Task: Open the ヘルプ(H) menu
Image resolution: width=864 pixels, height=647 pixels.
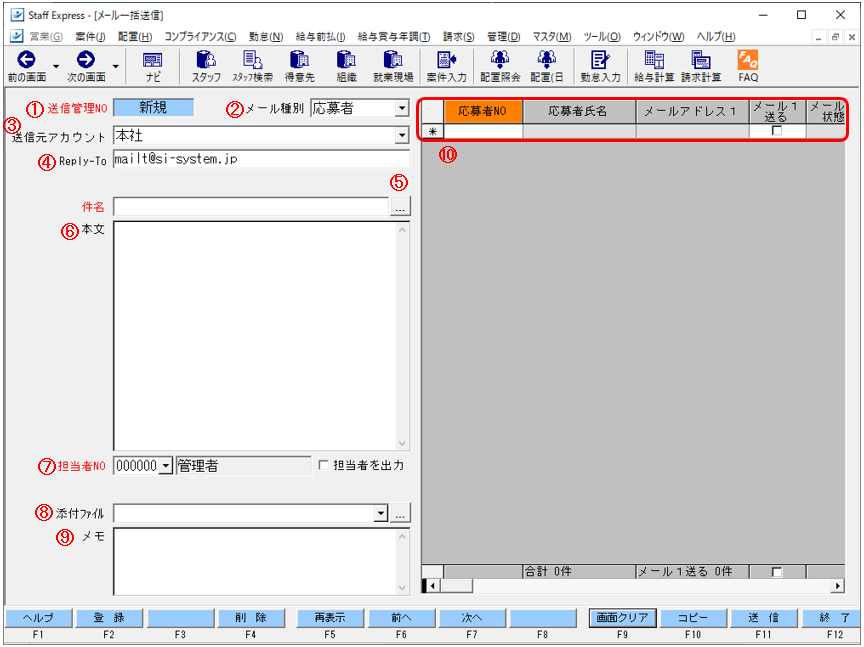Action: click(716, 37)
